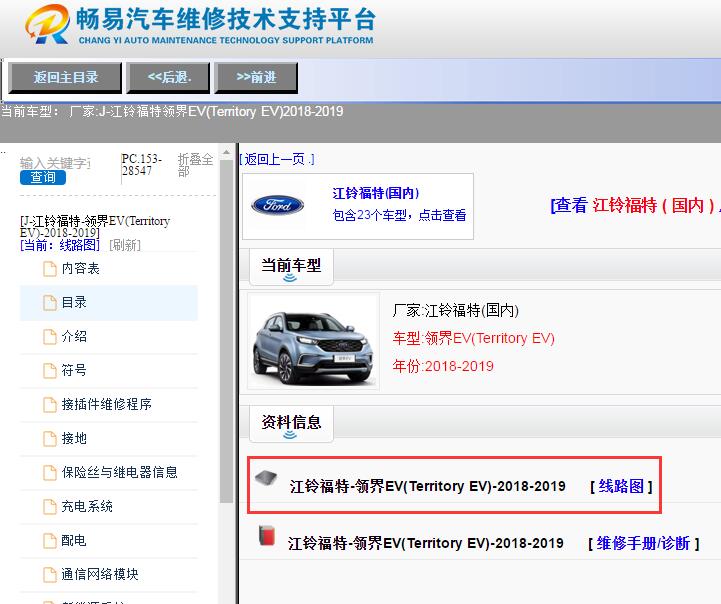Image resolution: width=721 pixels, height=604 pixels.
Task: Open the 目录 tree item
Action: tap(74, 302)
